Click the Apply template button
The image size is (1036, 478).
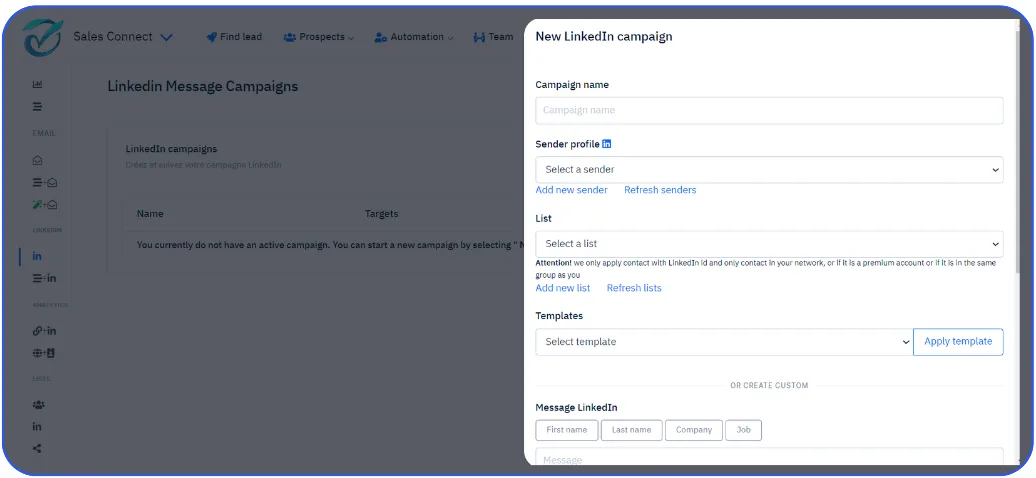958,342
